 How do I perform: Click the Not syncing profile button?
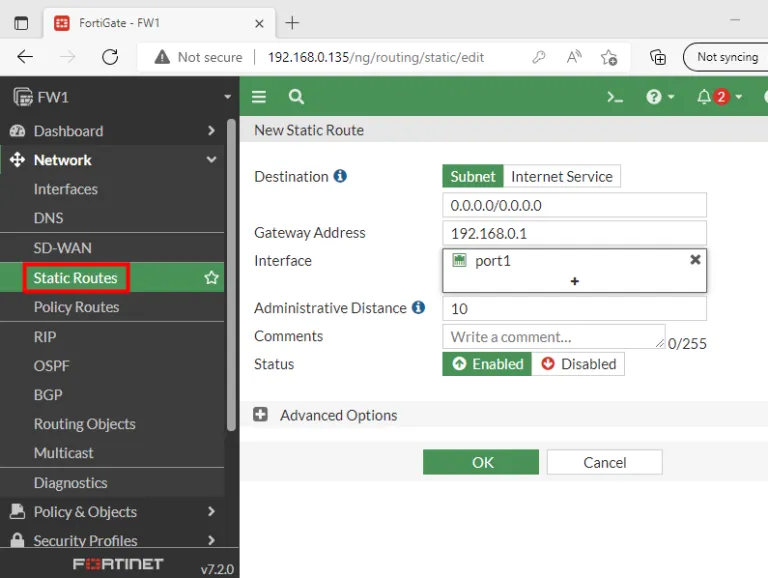click(727, 57)
